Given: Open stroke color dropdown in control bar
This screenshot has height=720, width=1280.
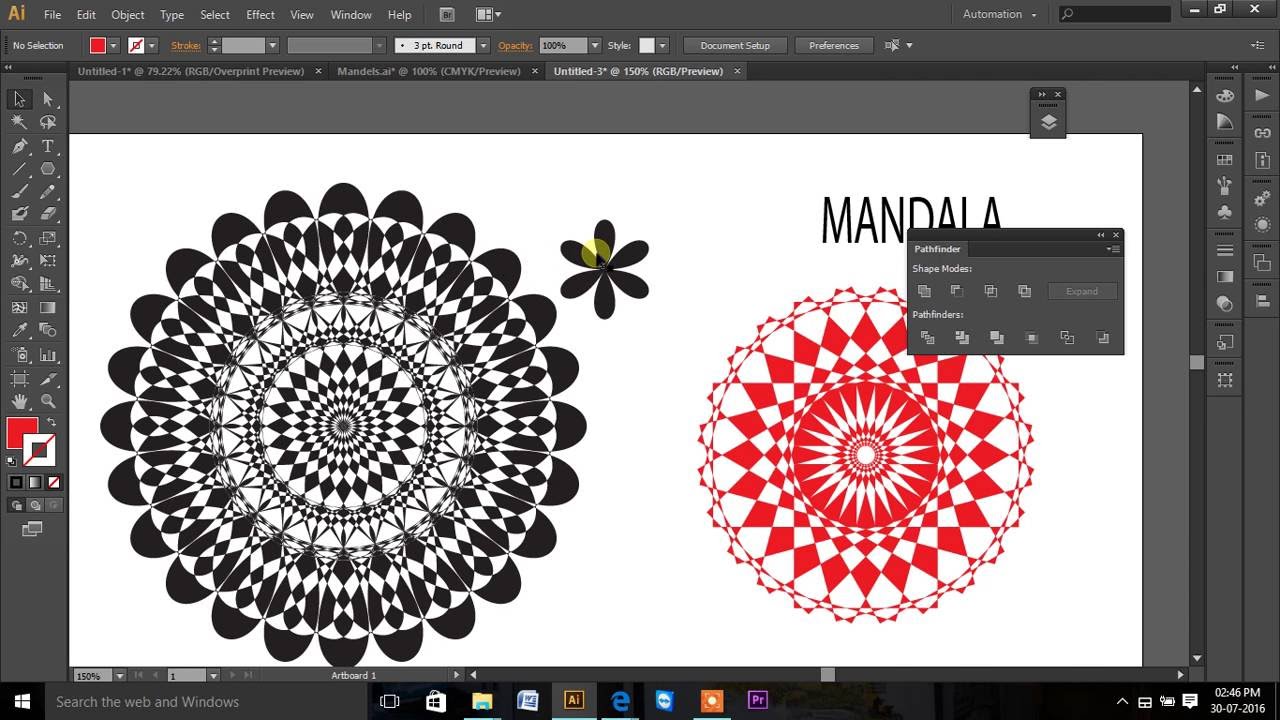Looking at the screenshot, I should pos(152,45).
